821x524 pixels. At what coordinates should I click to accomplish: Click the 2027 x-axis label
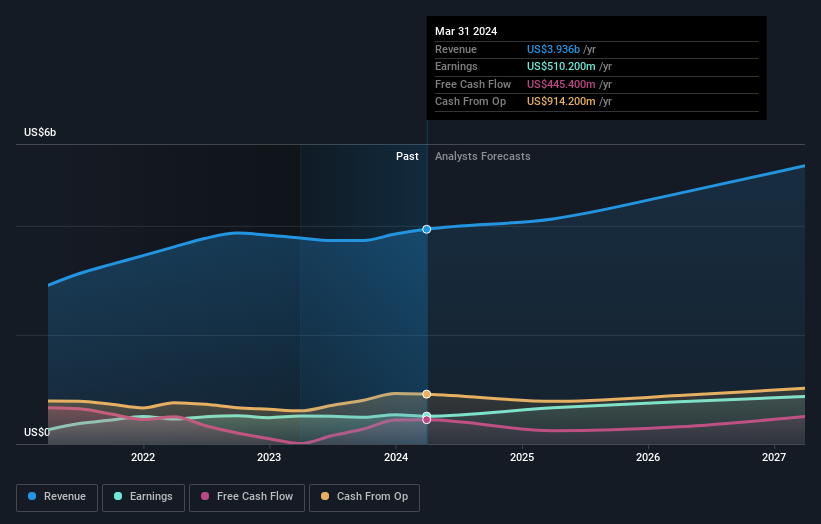pyautogui.click(x=774, y=458)
